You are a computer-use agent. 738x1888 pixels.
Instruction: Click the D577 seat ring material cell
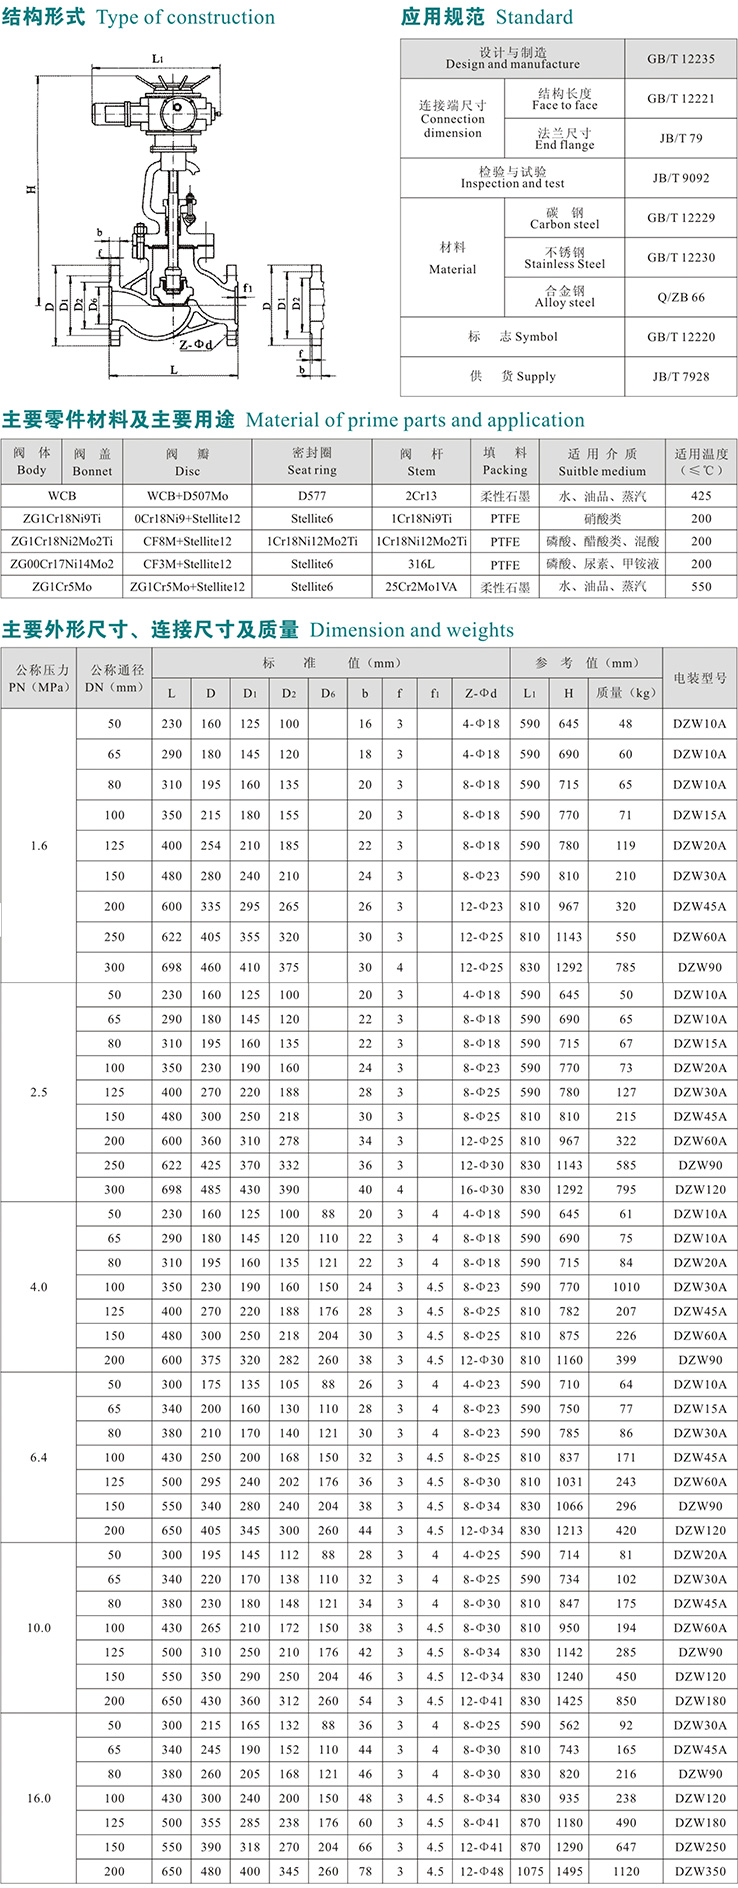(x=312, y=496)
